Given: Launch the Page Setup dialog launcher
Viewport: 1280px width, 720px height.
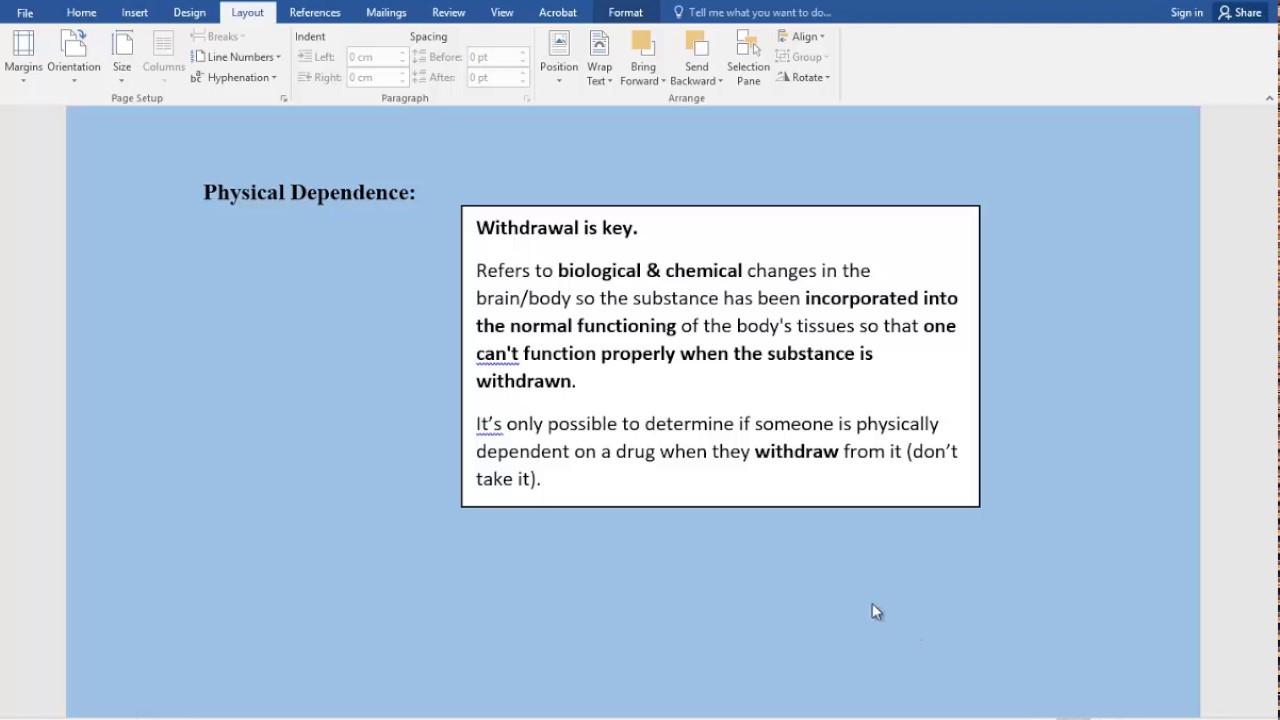Looking at the screenshot, I should tap(284, 98).
